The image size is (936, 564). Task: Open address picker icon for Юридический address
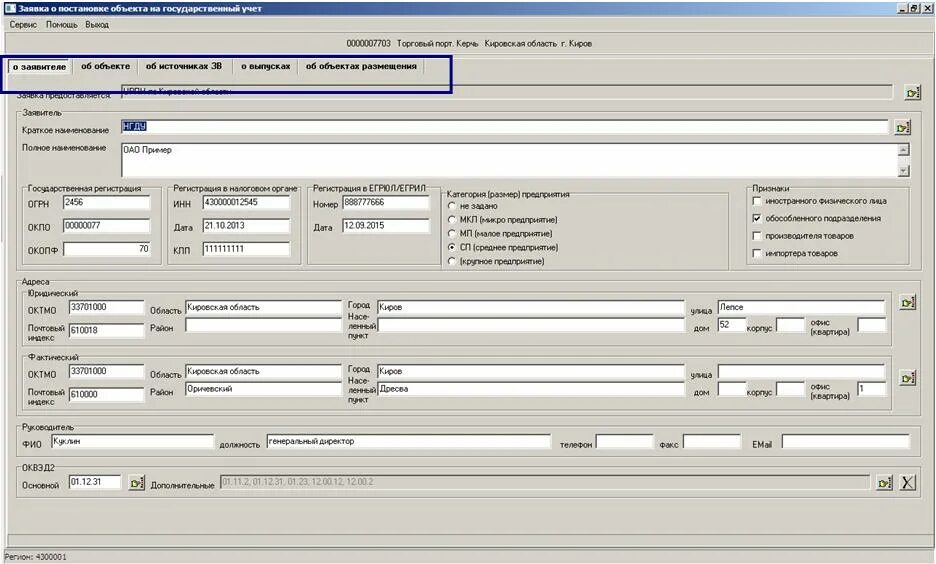coord(907,303)
